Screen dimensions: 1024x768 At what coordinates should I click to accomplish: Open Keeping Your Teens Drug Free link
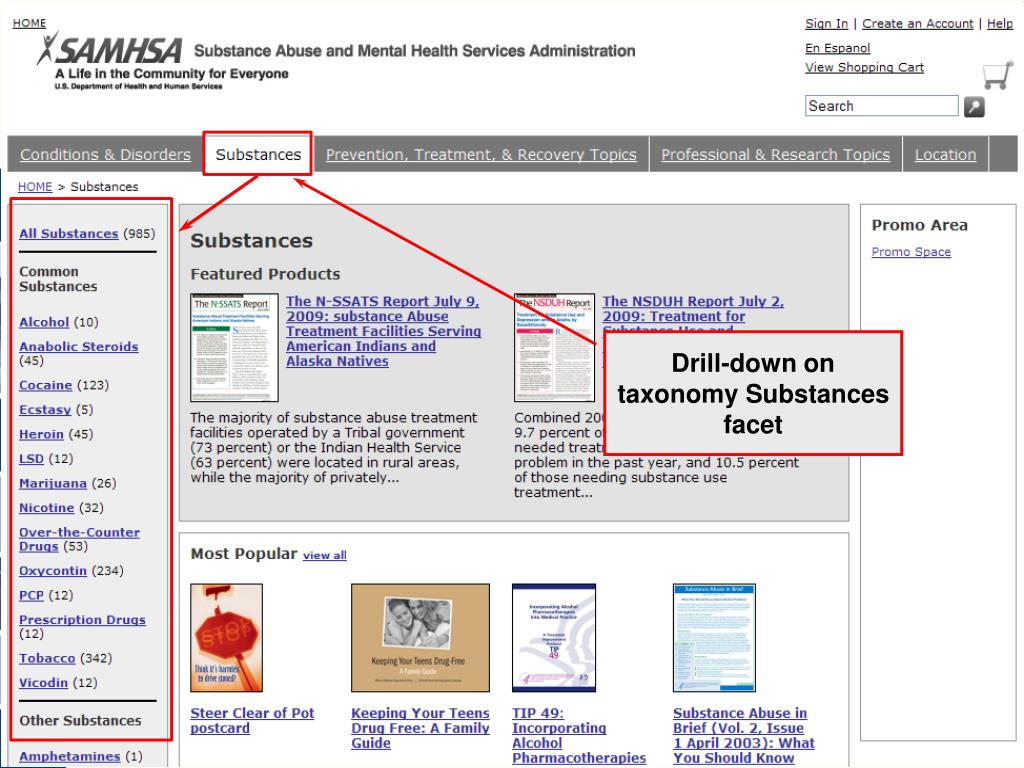coord(420,728)
